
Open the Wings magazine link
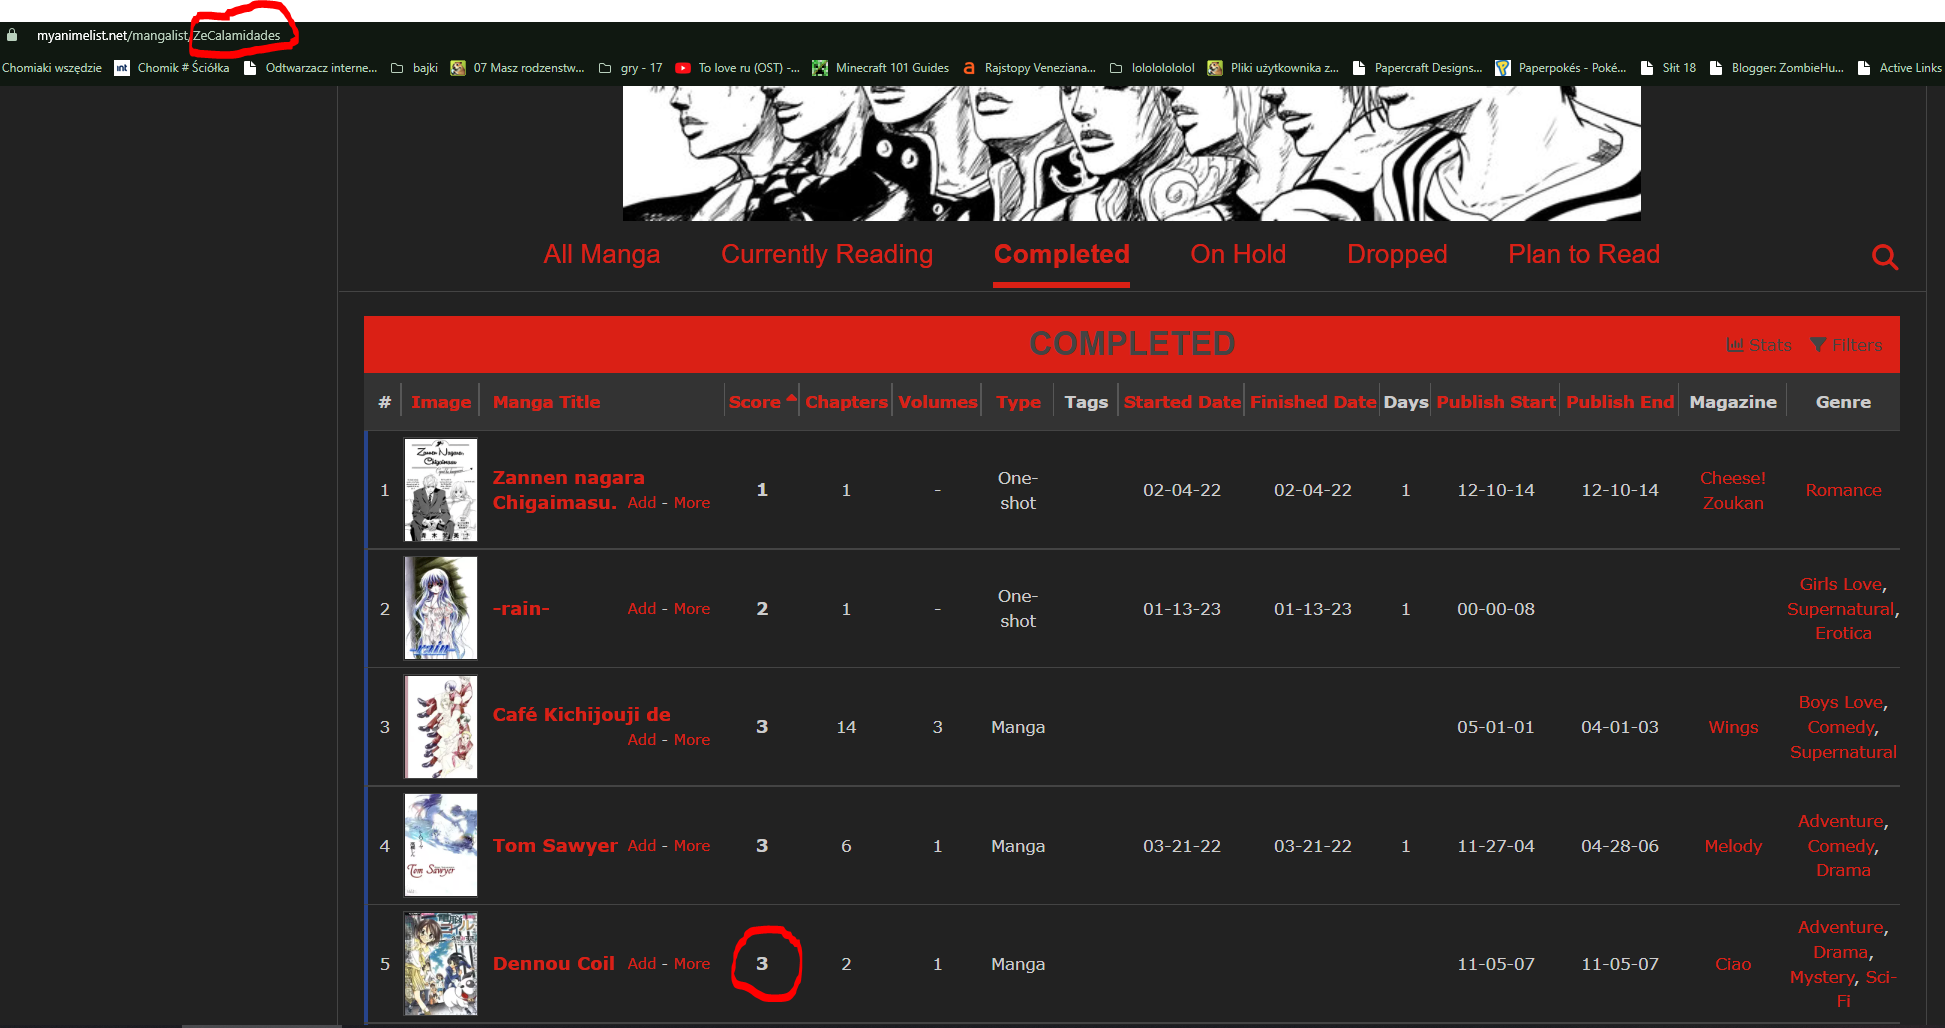pyautogui.click(x=1733, y=727)
